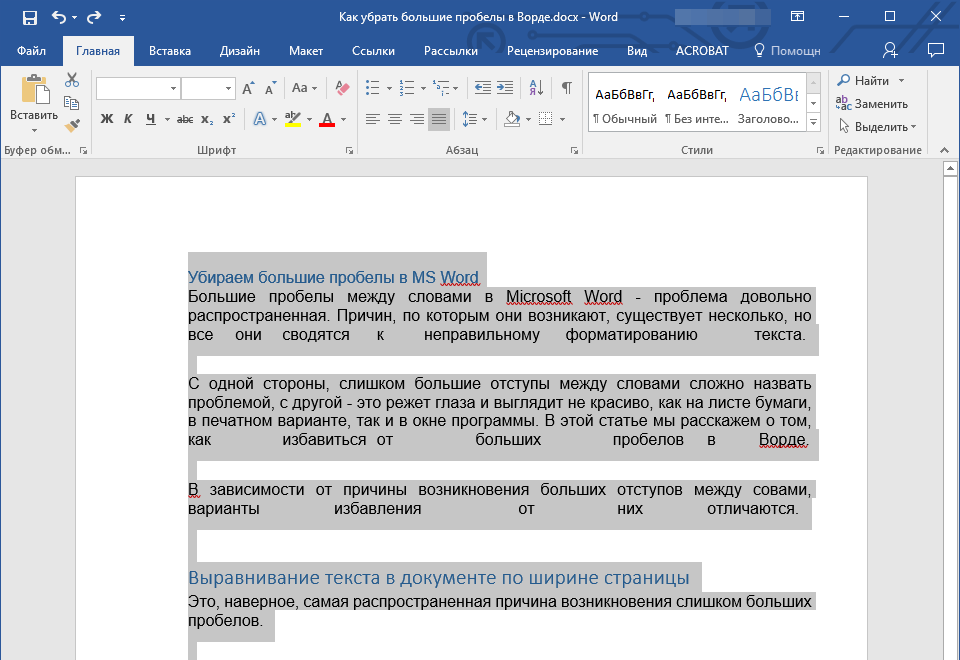This screenshot has width=960, height=660.
Task: Click the Save icon in the title bar
Action: click(29, 17)
